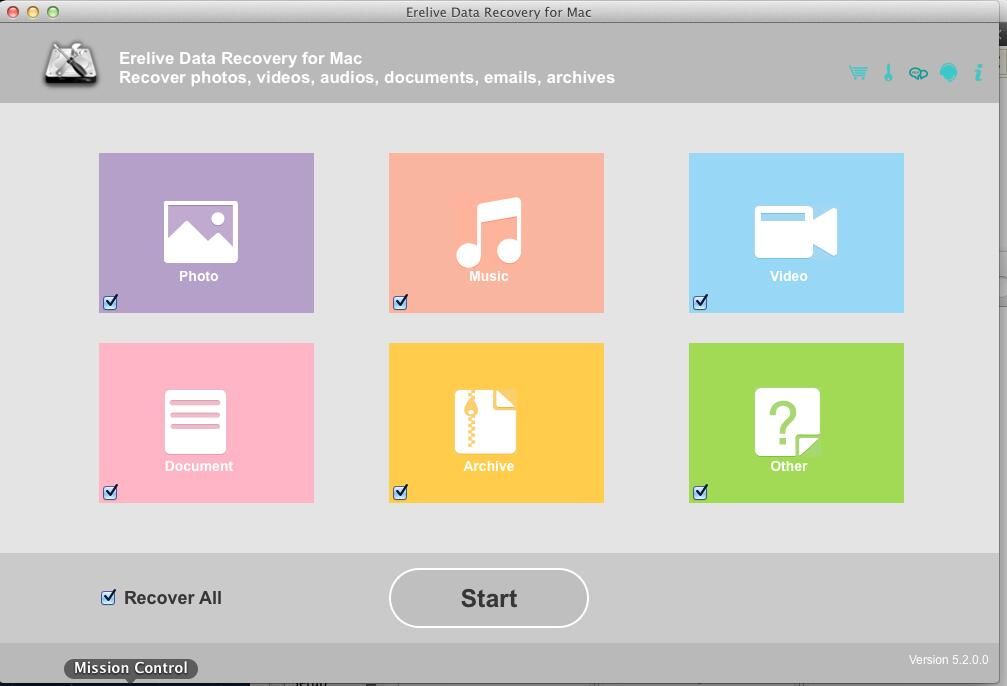The image size is (1007, 686).
Task: Click the Mission Control tooltip label
Action: point(131,668)
